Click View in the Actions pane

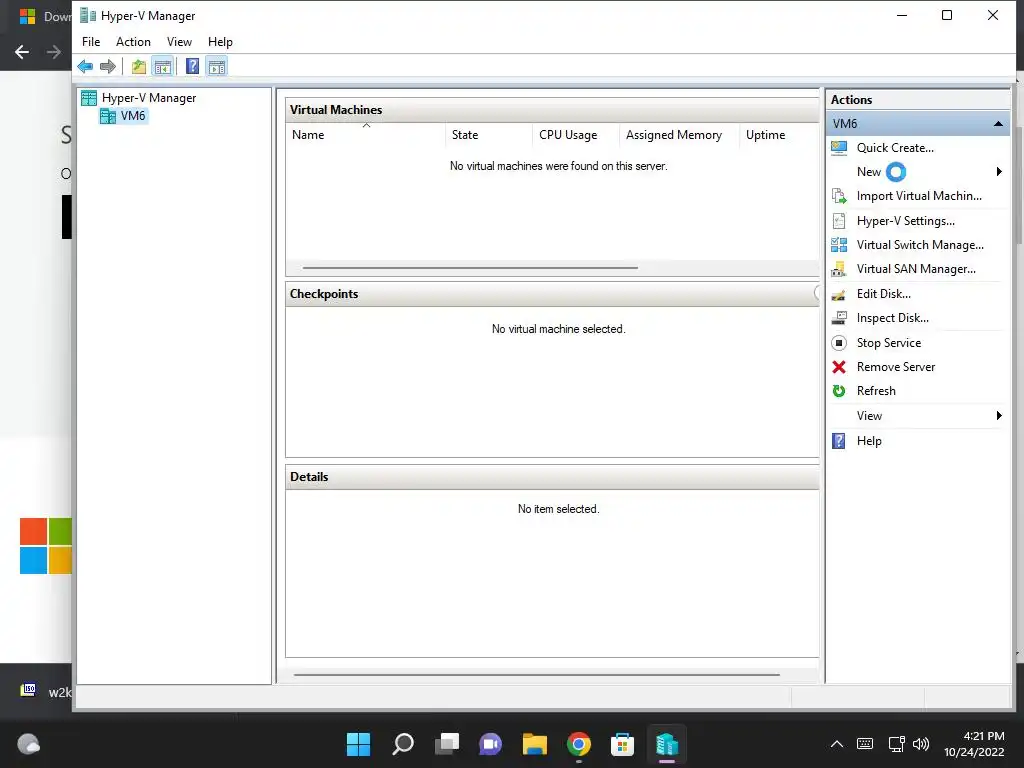869,416
